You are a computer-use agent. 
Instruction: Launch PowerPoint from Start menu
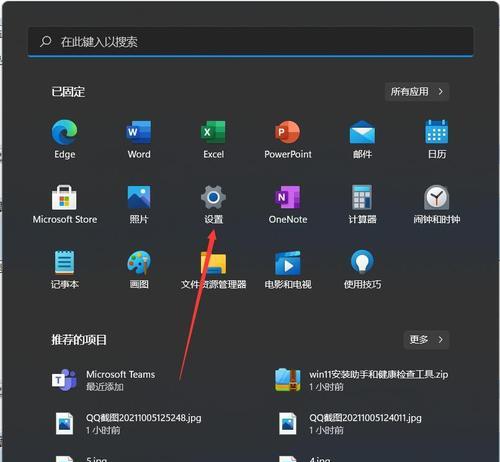[x=288, y=139]
